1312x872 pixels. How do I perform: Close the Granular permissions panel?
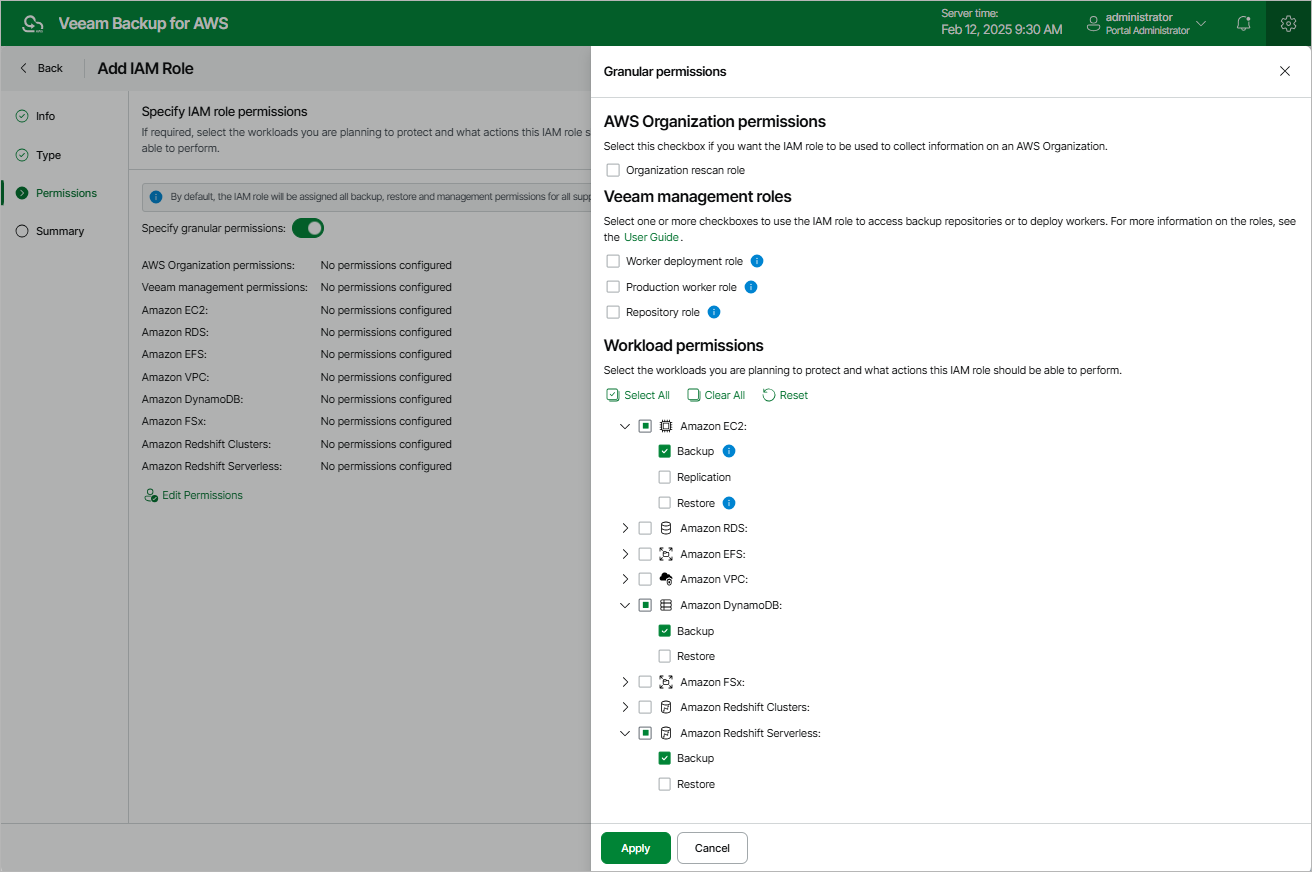tap(1285, 71)
